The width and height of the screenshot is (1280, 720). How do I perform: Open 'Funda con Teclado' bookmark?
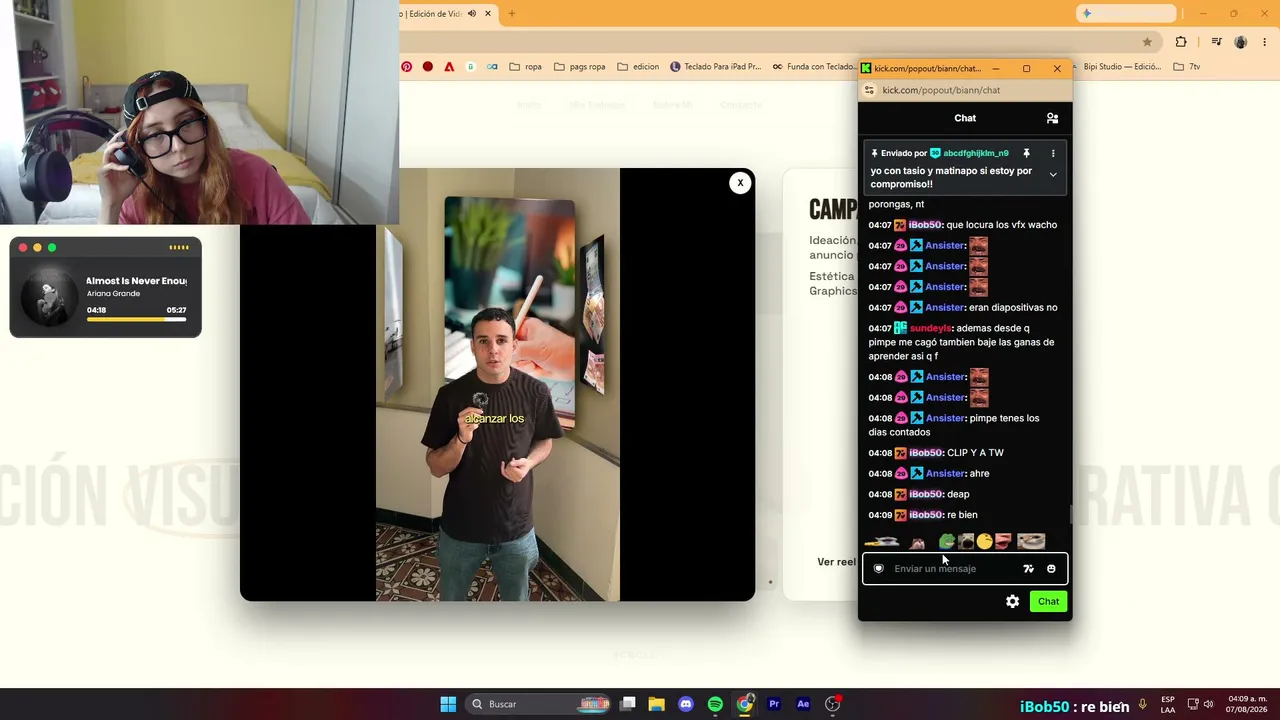point(814,67)
